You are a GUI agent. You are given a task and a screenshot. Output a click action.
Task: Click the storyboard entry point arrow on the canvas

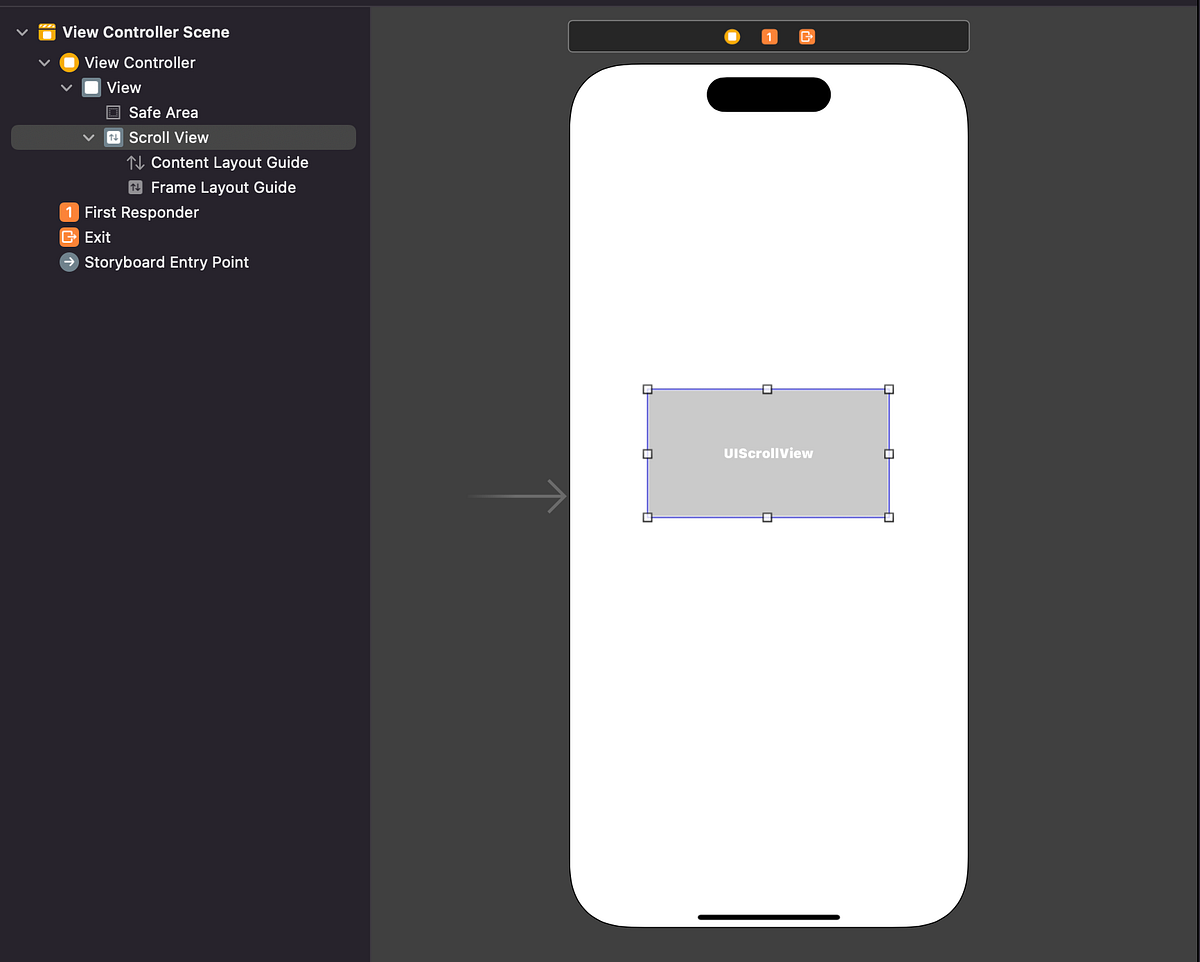[x=516, y=495]
